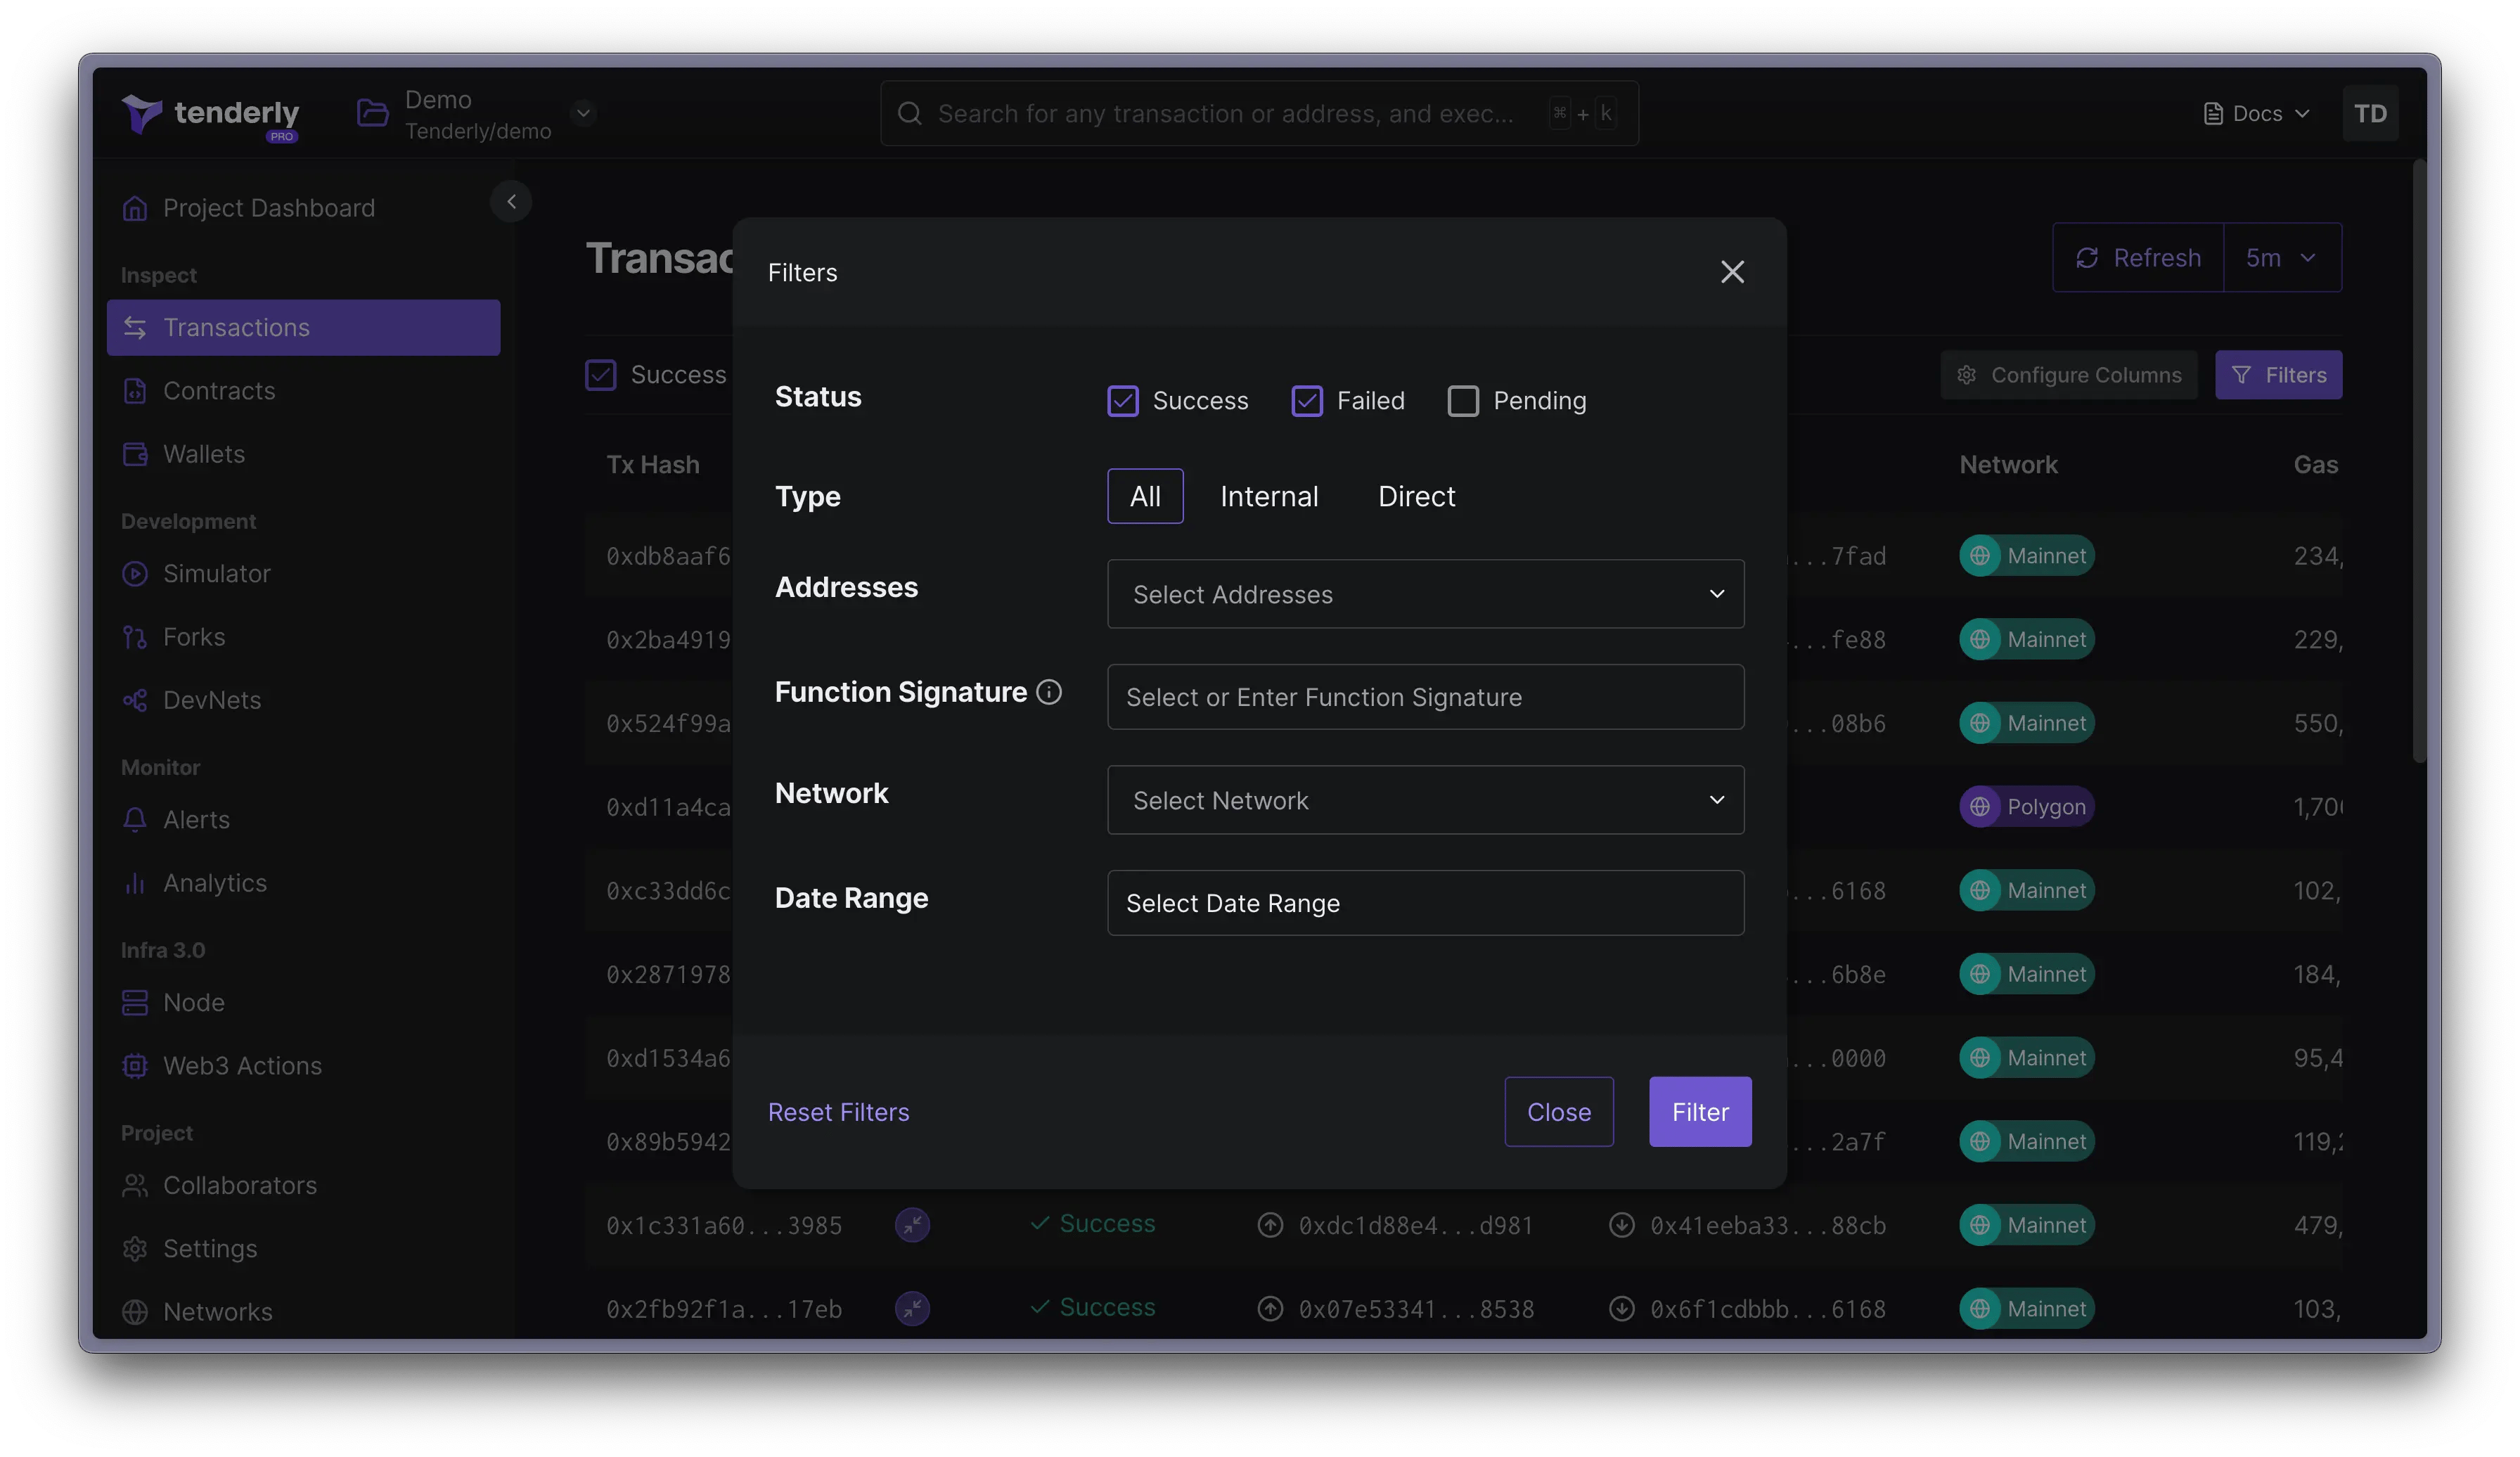Click the Analytics bar chart icon

[135, 883]
